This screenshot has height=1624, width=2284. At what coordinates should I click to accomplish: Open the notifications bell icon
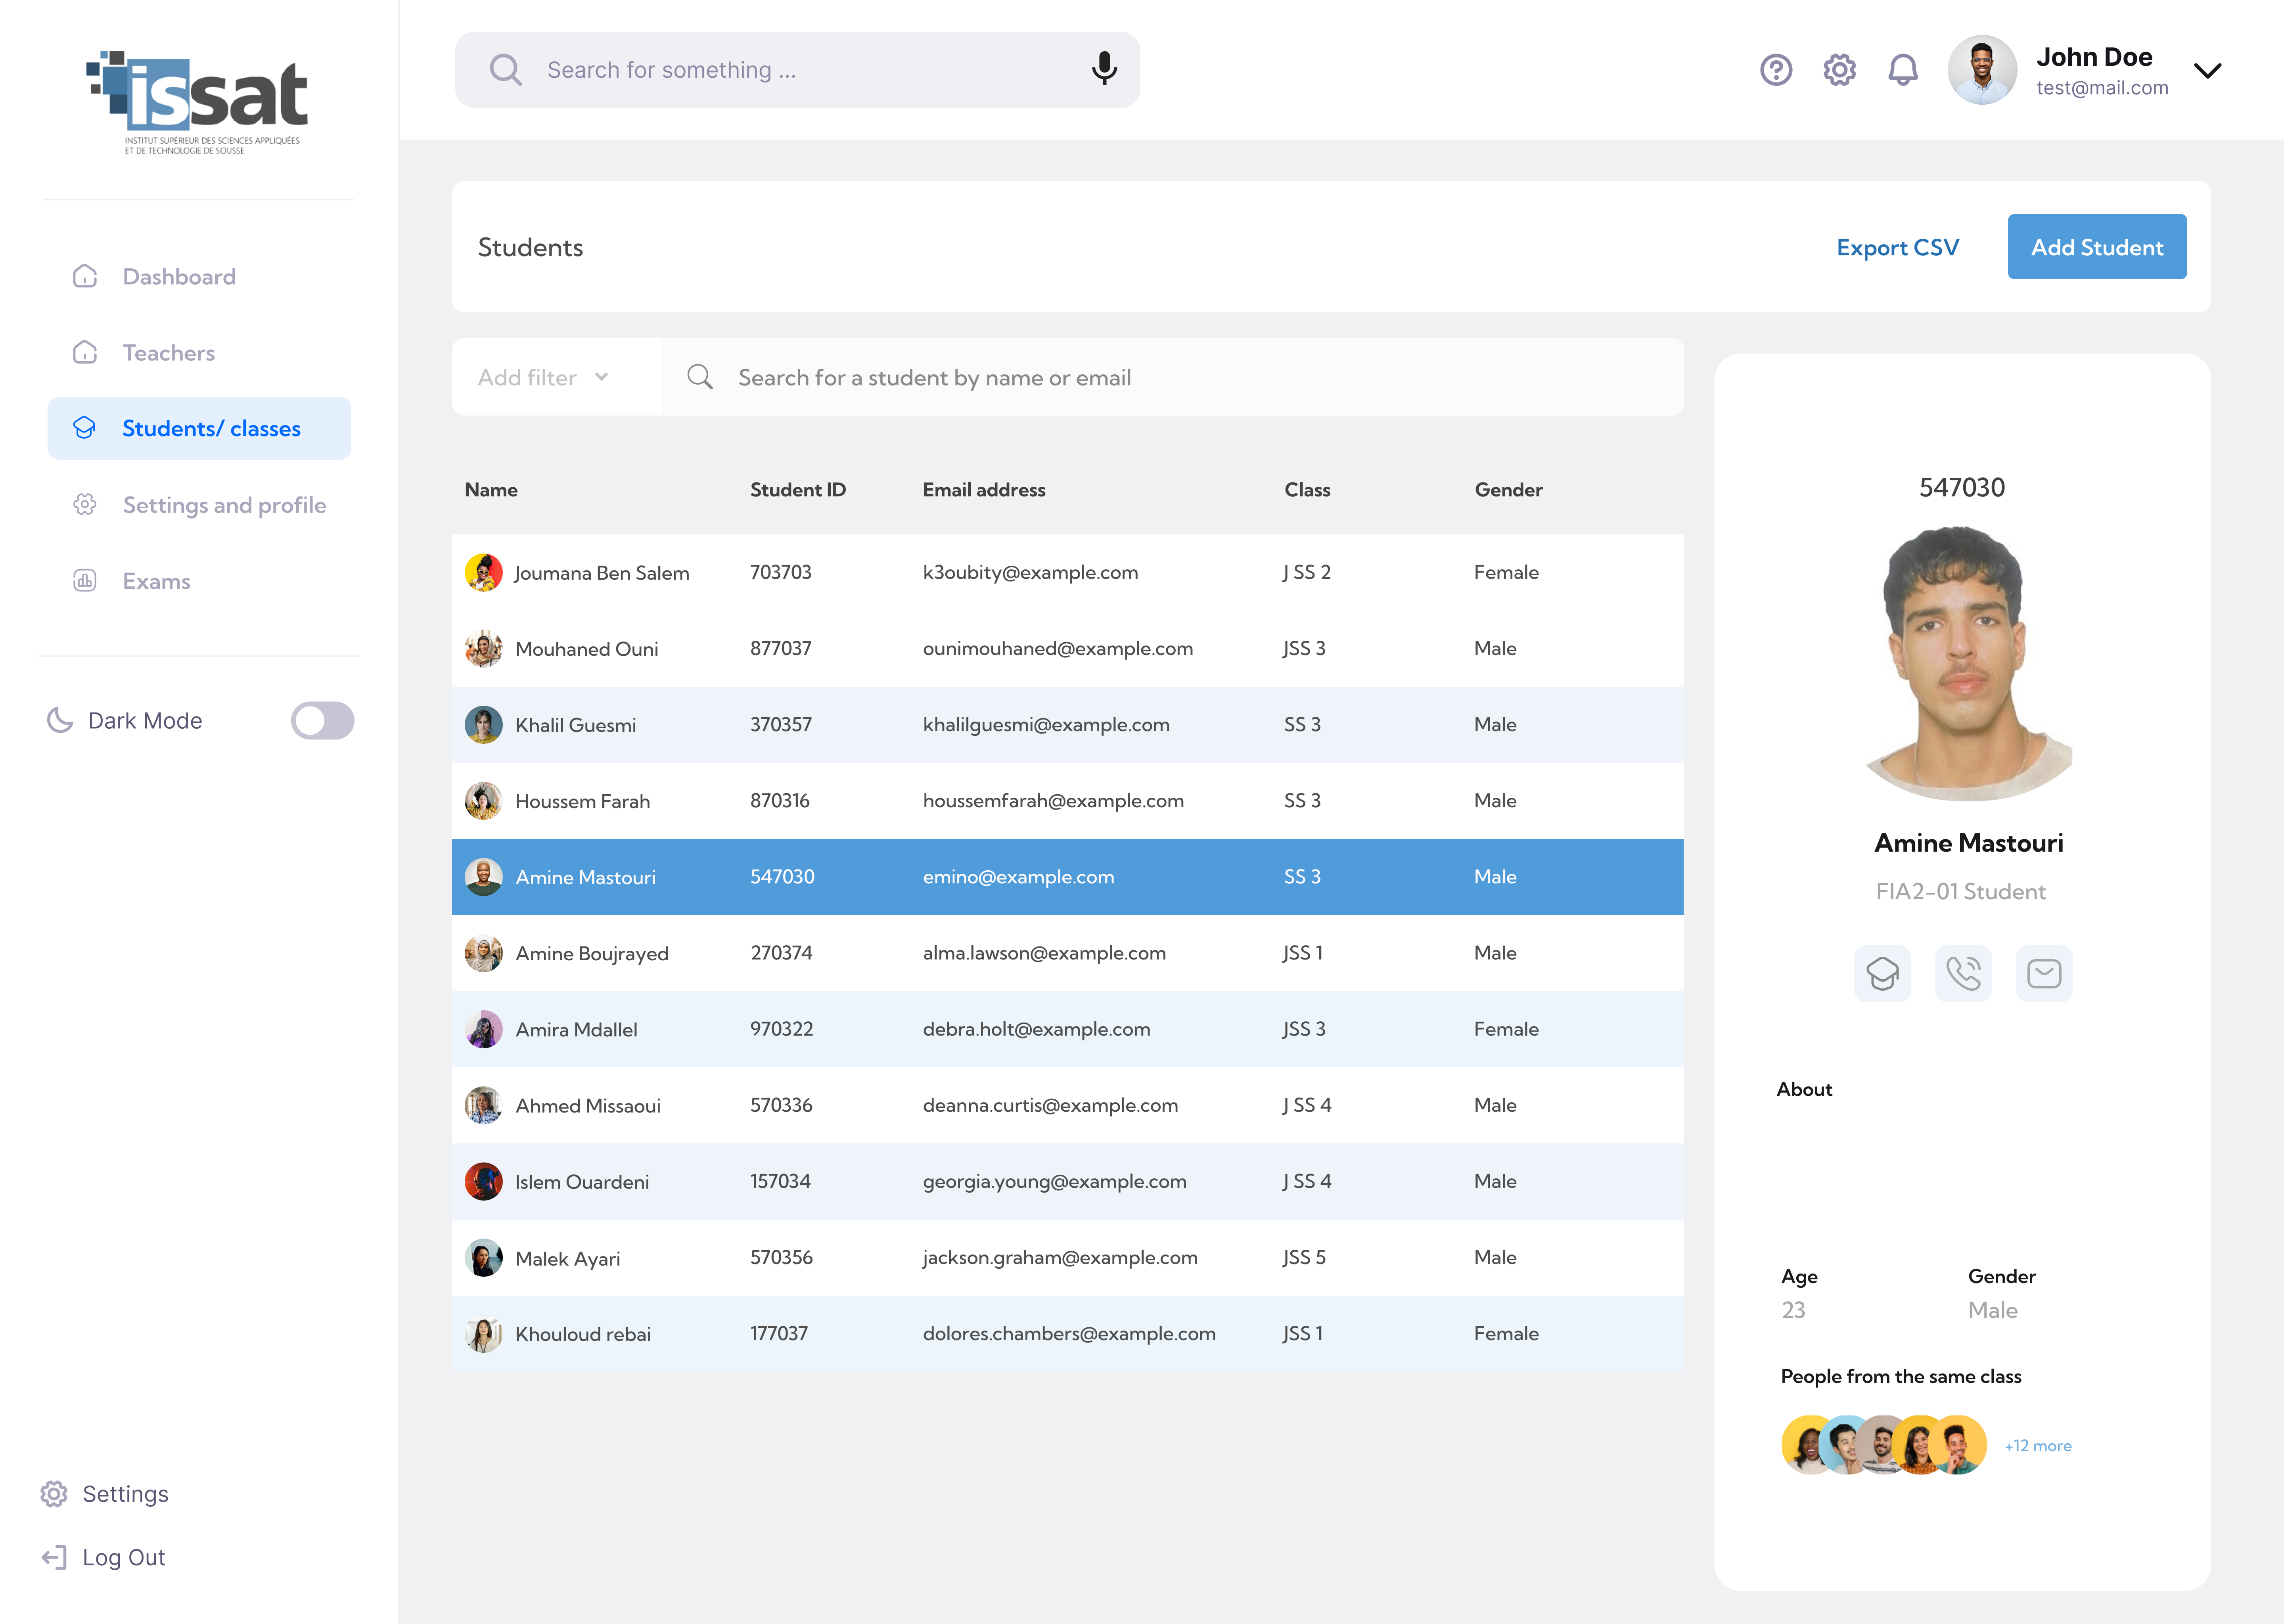(1903, 70)
